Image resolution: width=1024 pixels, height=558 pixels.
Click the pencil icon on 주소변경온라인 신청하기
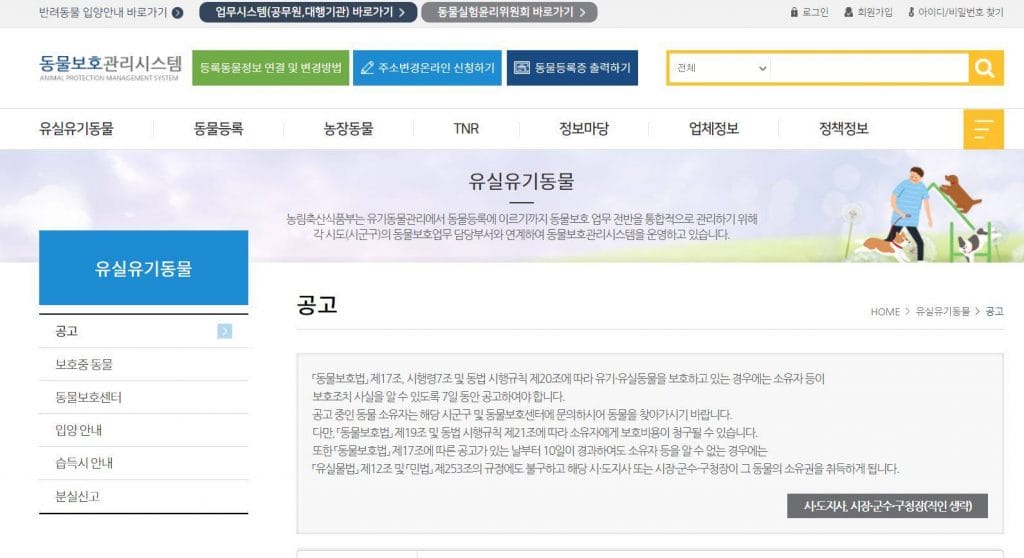(x=367, y=68)
